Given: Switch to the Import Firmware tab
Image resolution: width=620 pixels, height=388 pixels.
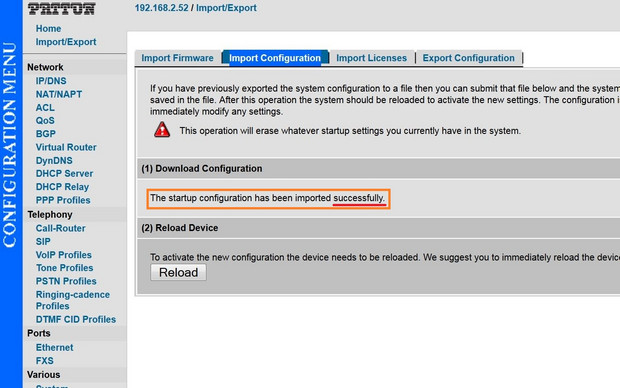Looking at the screenshot, I should (177, 58).
